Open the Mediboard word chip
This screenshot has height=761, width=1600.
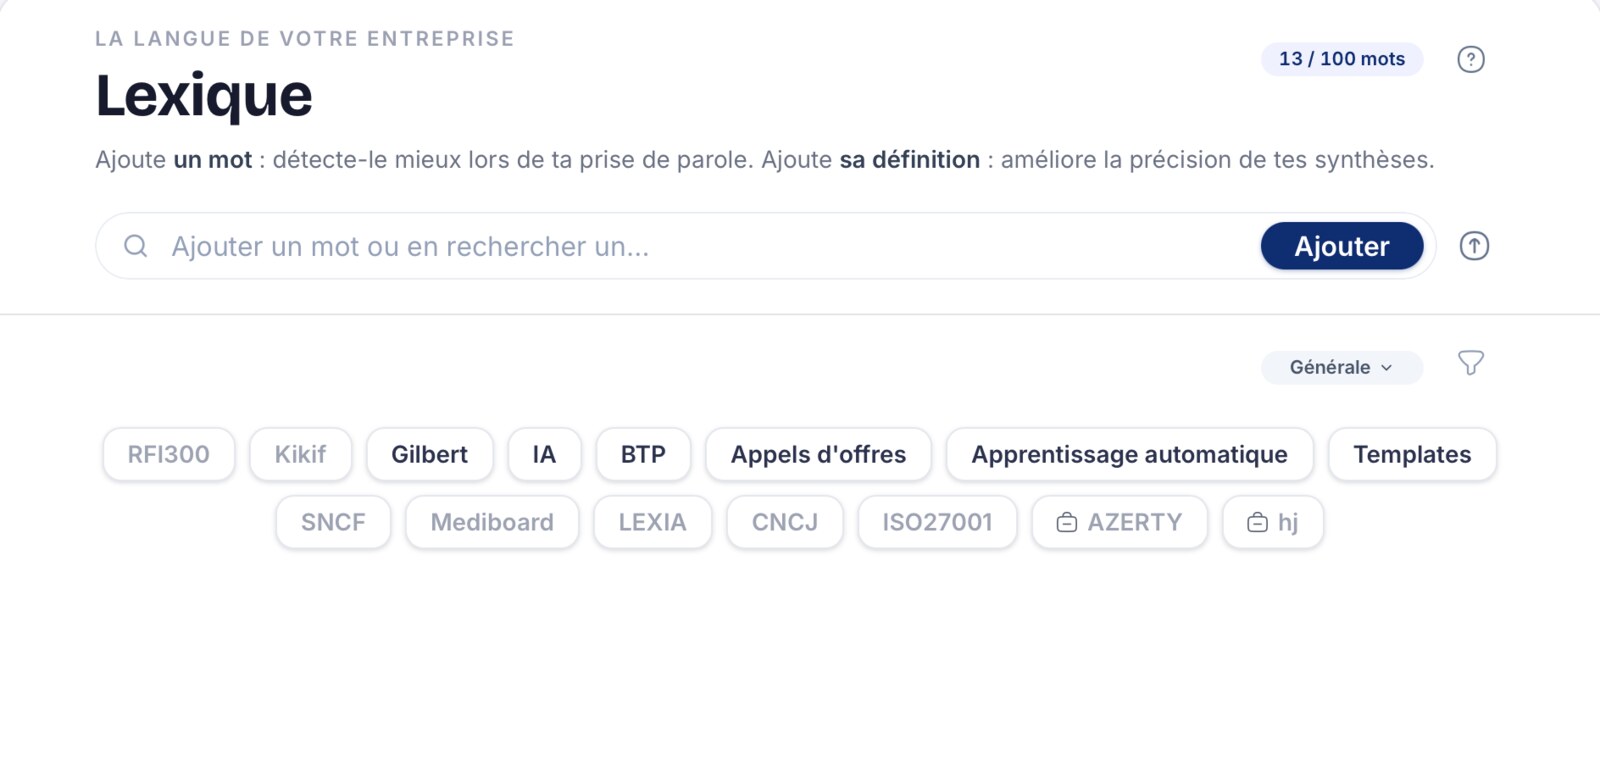point(492,522)
